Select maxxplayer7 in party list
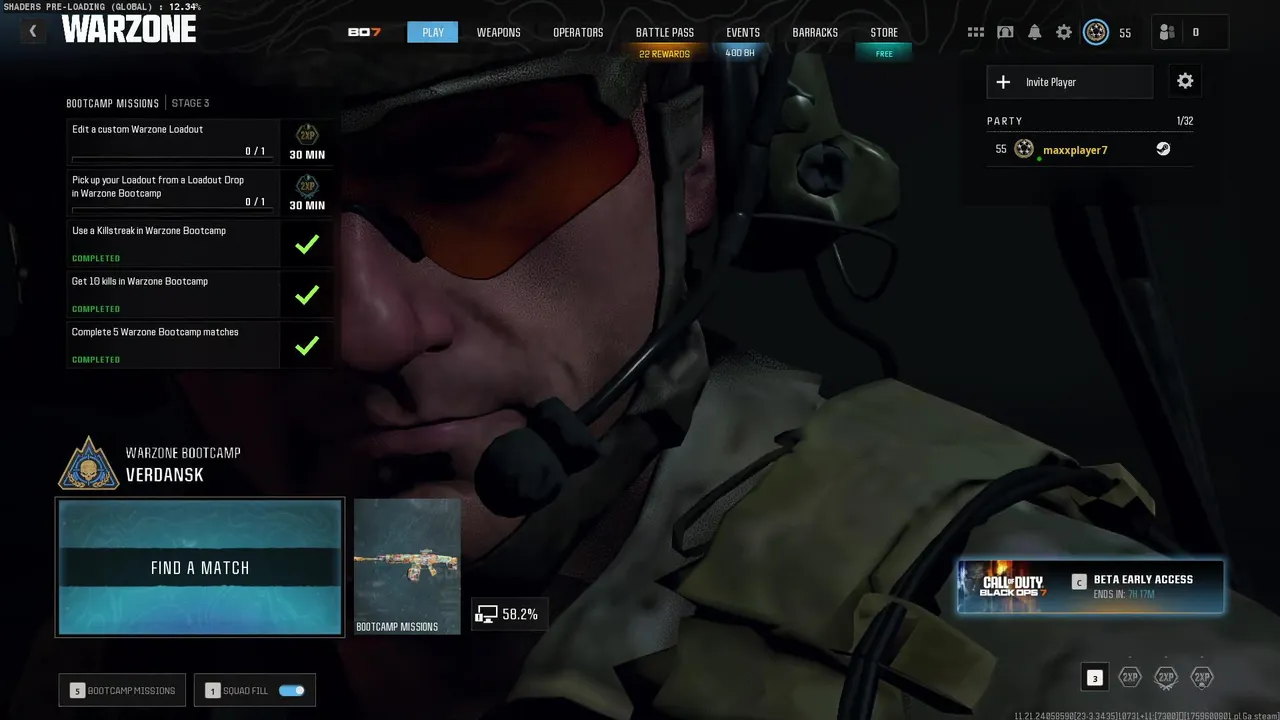Viewport: 1280px width, 720px height. (x=1090, y=150)
